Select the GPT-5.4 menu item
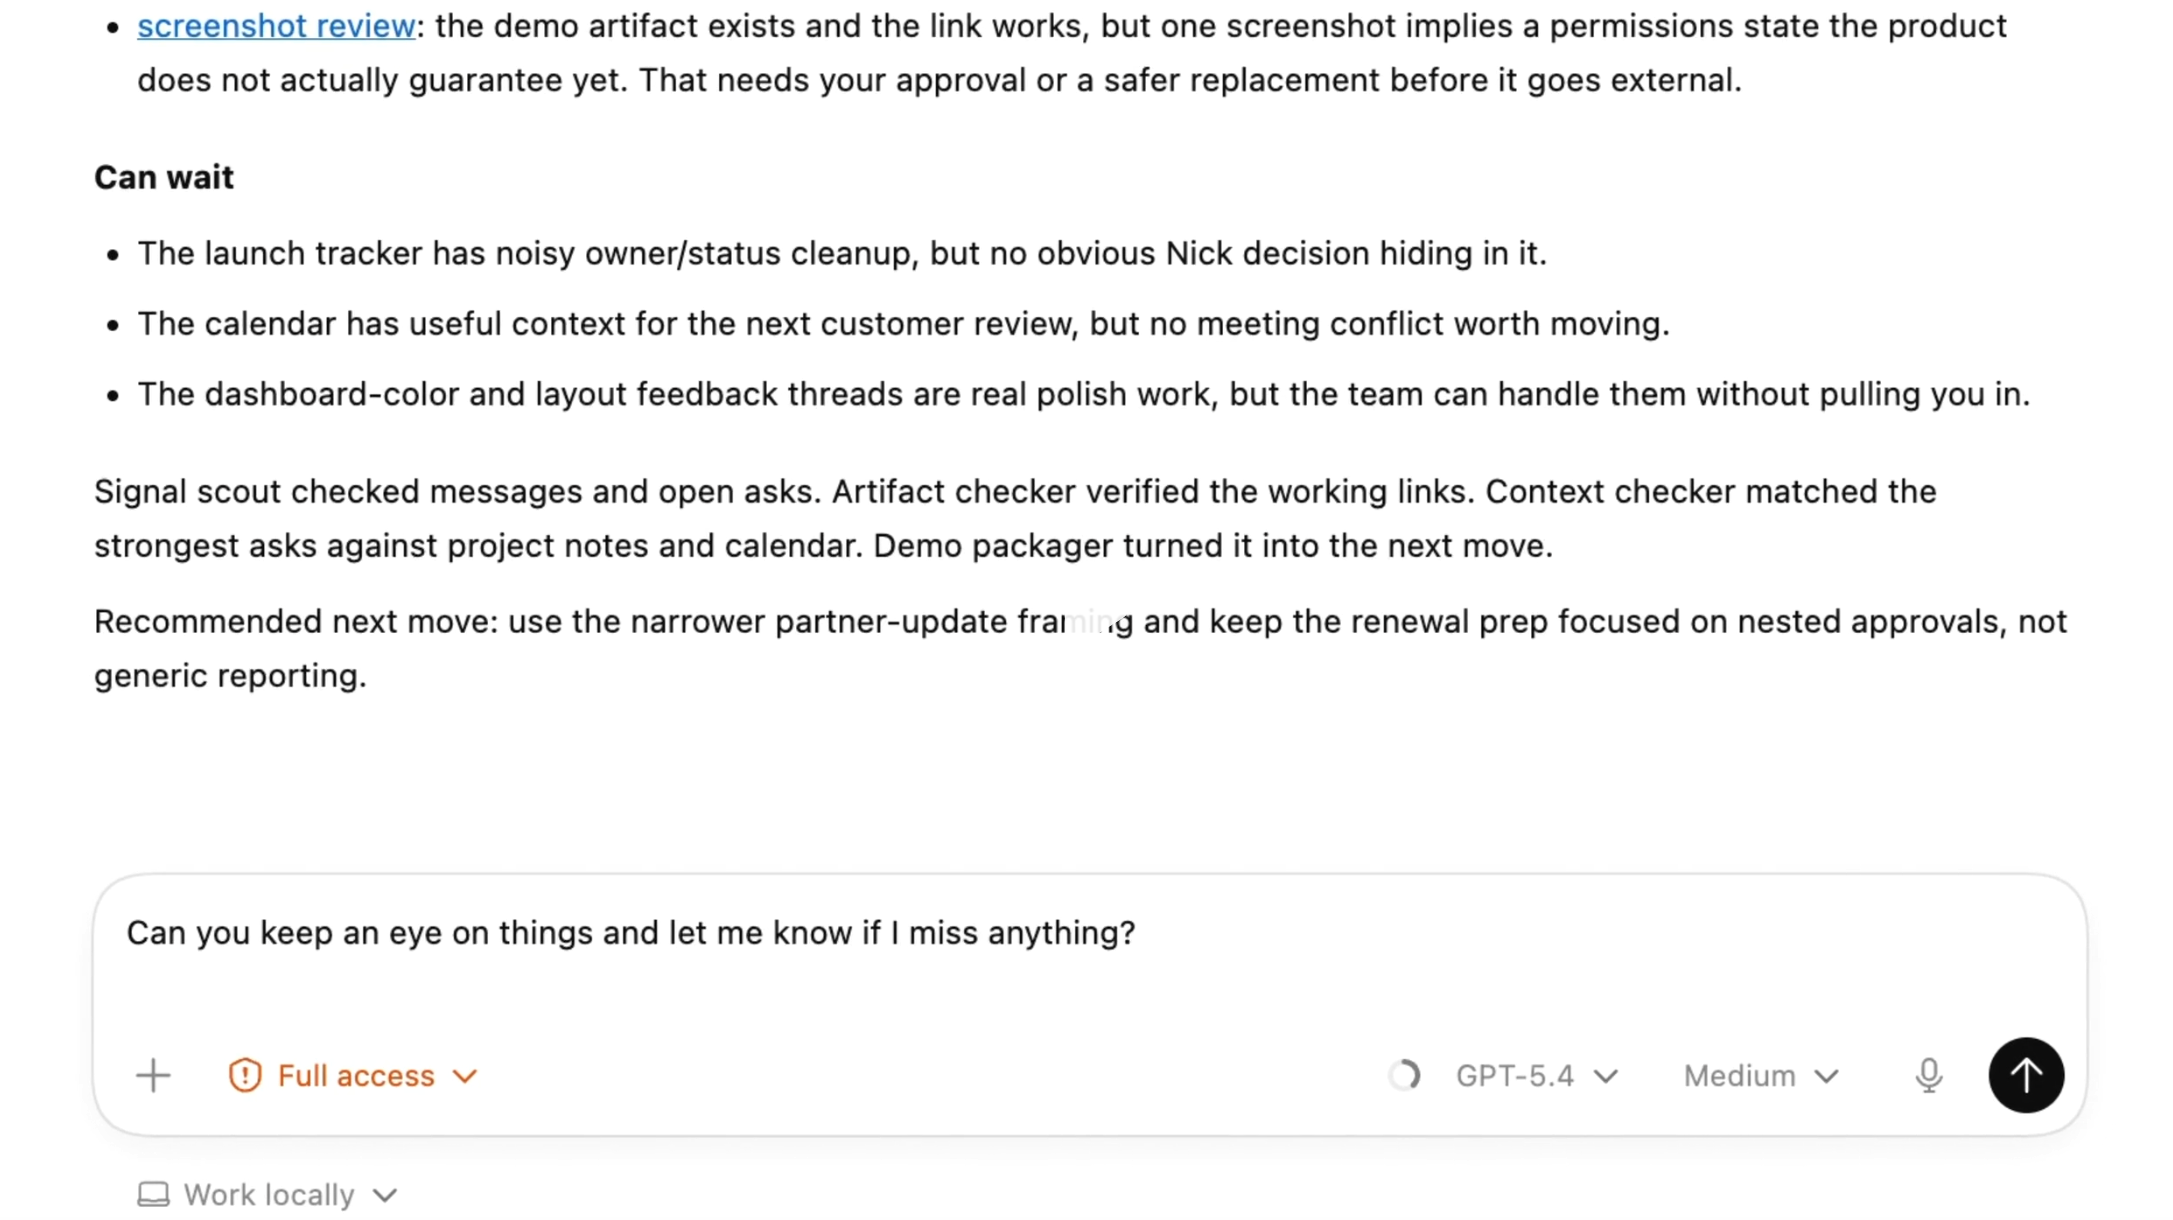Viewport: 2173px width, 1220px height. [x=1514, y=1075]
